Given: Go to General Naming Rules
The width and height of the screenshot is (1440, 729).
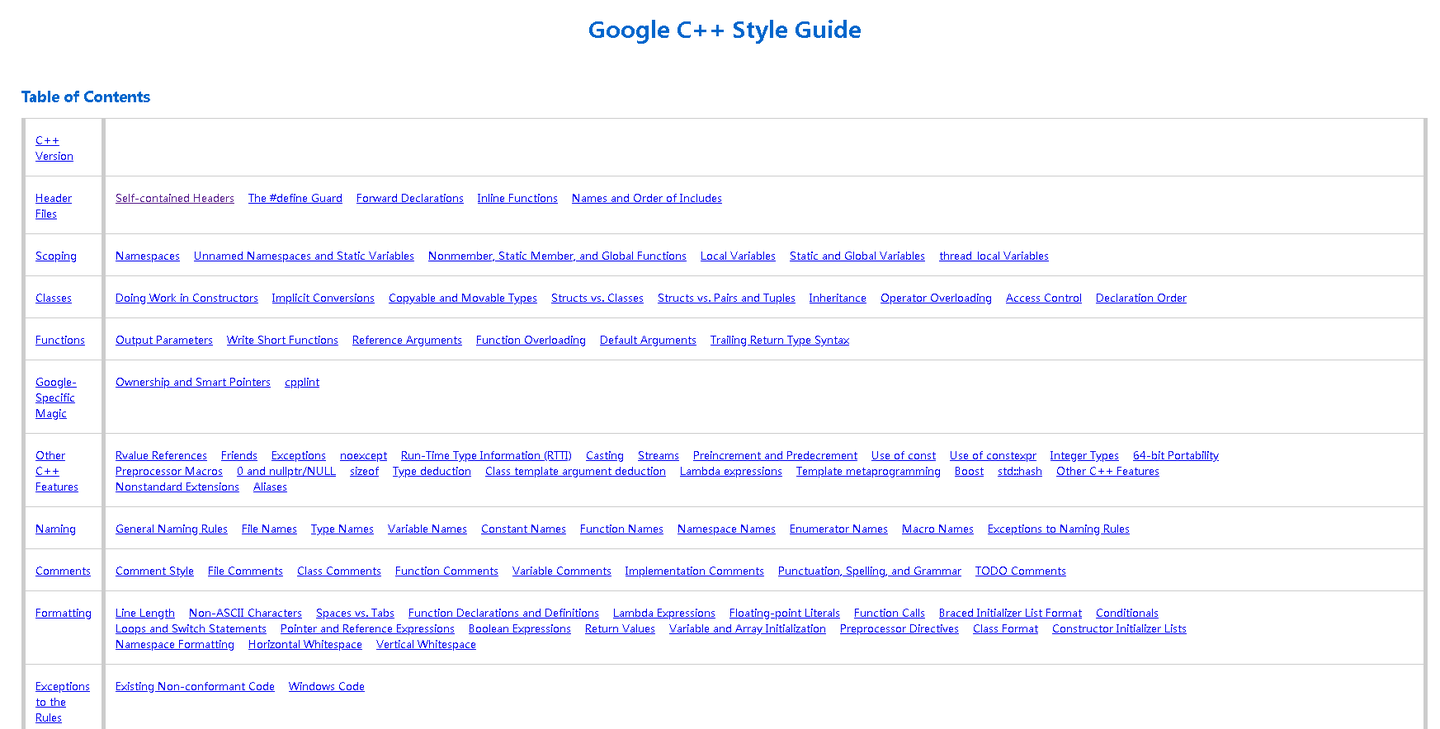Looking at the screenshot, I should (x=171, y=529).
